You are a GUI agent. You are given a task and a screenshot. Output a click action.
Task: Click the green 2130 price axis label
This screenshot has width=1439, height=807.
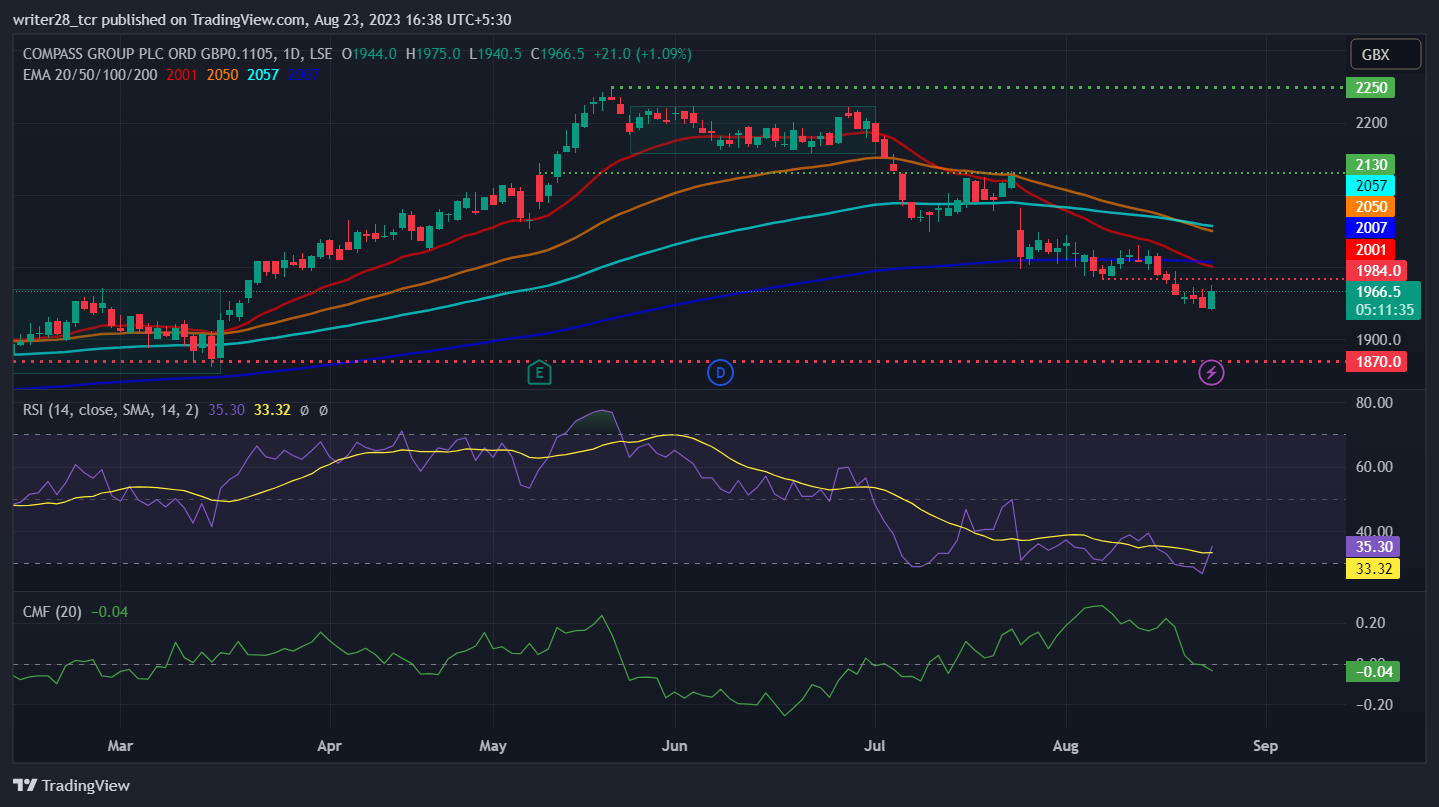click(1370, 164)
